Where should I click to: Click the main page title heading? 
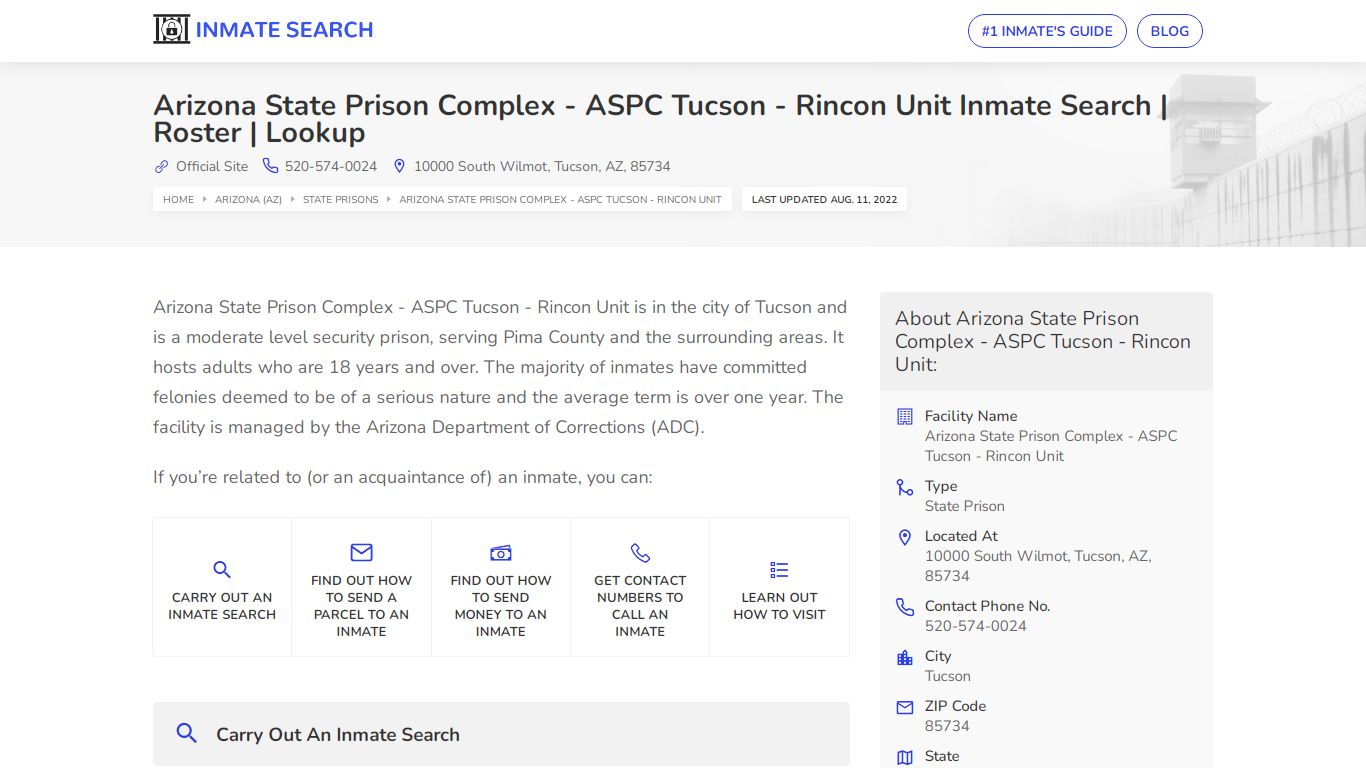tap(660, 119)
